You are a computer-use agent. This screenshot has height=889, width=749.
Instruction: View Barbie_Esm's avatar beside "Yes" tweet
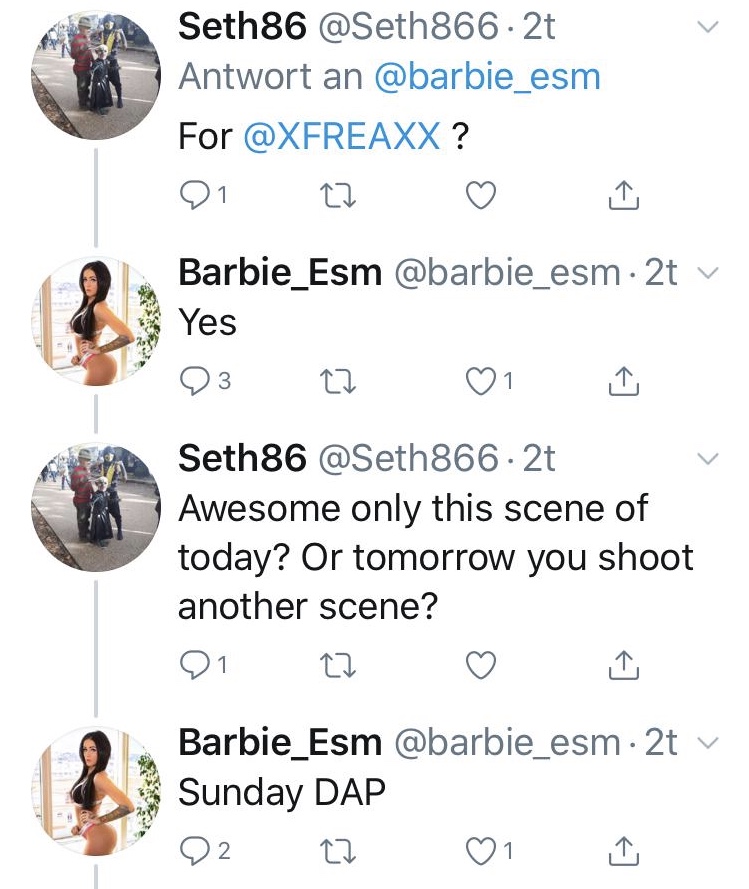(x=95, y=323)
